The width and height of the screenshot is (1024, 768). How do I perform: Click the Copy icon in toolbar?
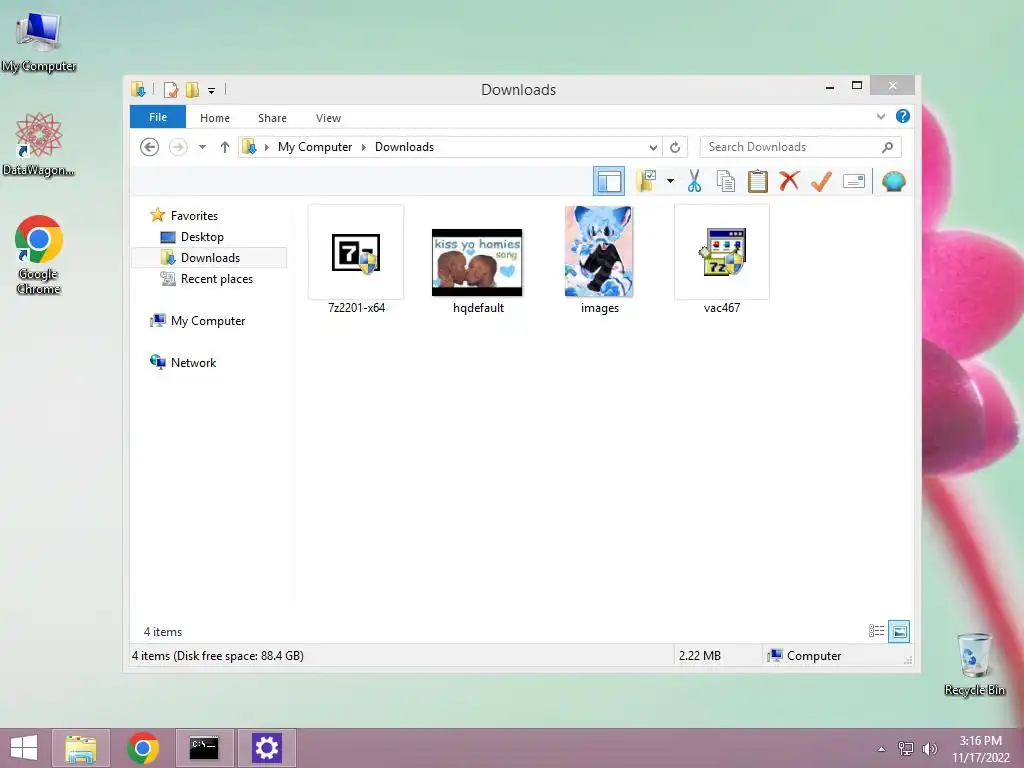[x=726, y=181]
